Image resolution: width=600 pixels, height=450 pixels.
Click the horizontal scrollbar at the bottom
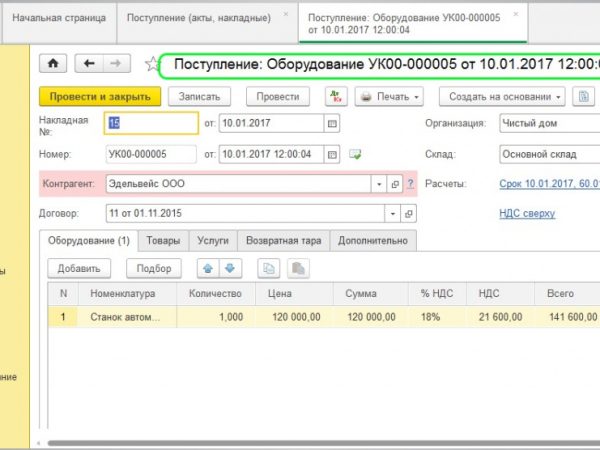300,443
